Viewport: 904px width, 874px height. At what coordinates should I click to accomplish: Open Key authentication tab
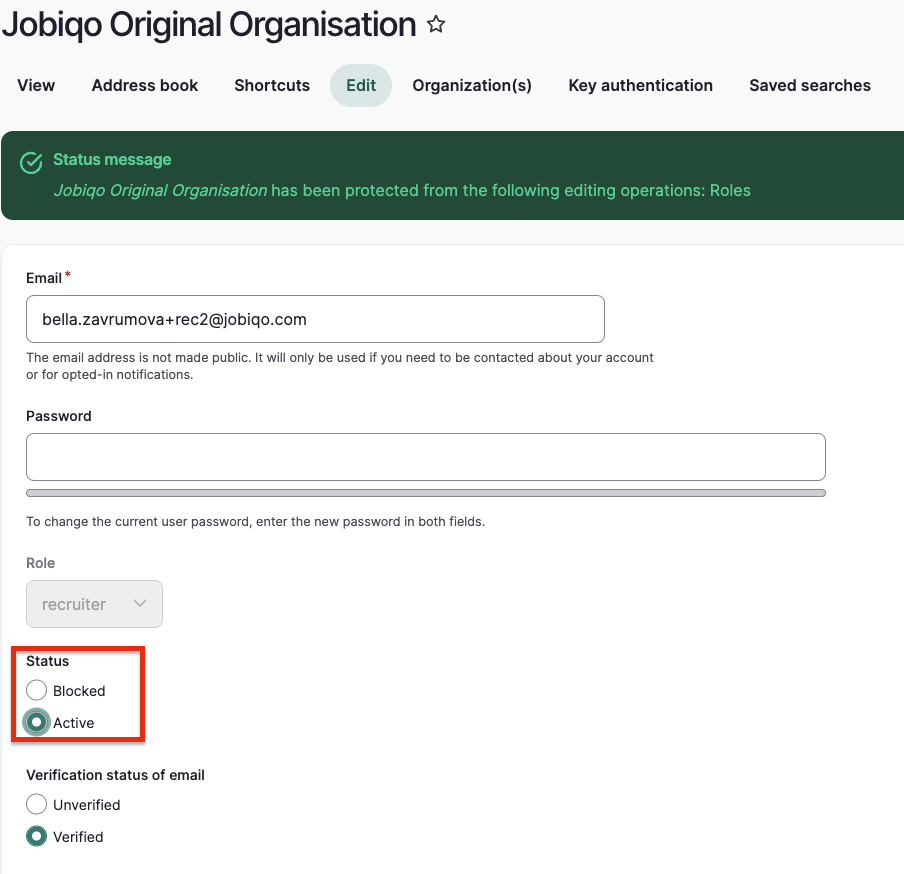tap(641, 85)
